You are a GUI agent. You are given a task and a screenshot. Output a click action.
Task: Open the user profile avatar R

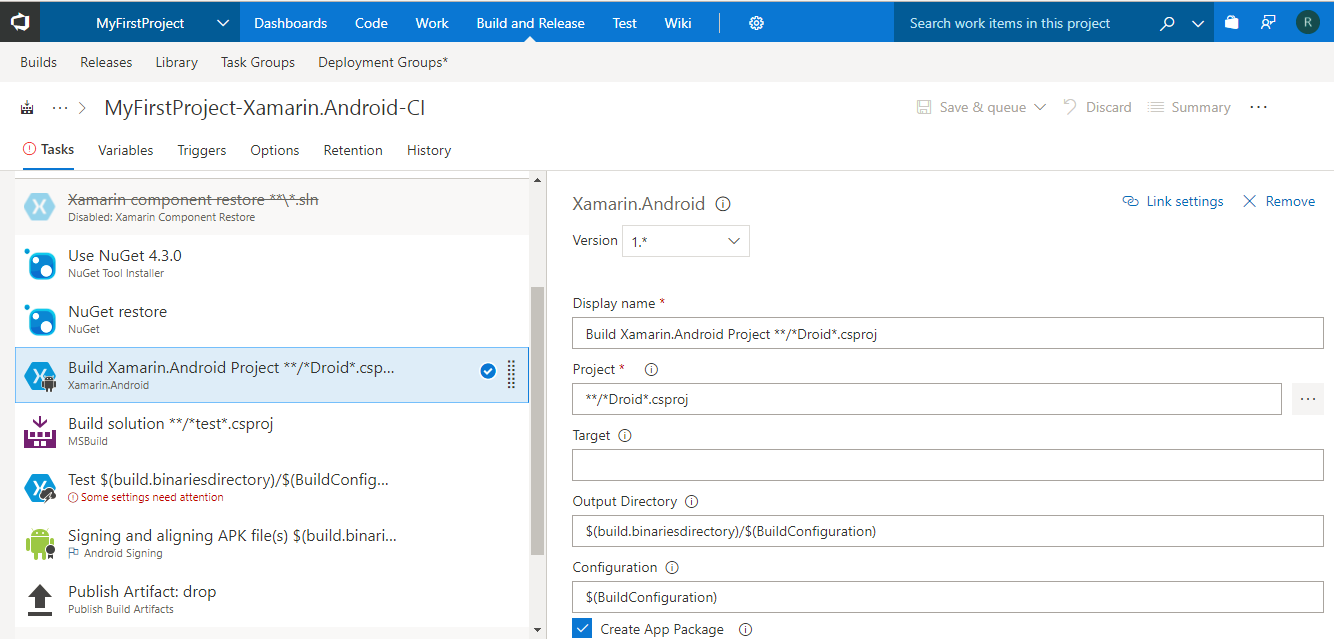1307,22
